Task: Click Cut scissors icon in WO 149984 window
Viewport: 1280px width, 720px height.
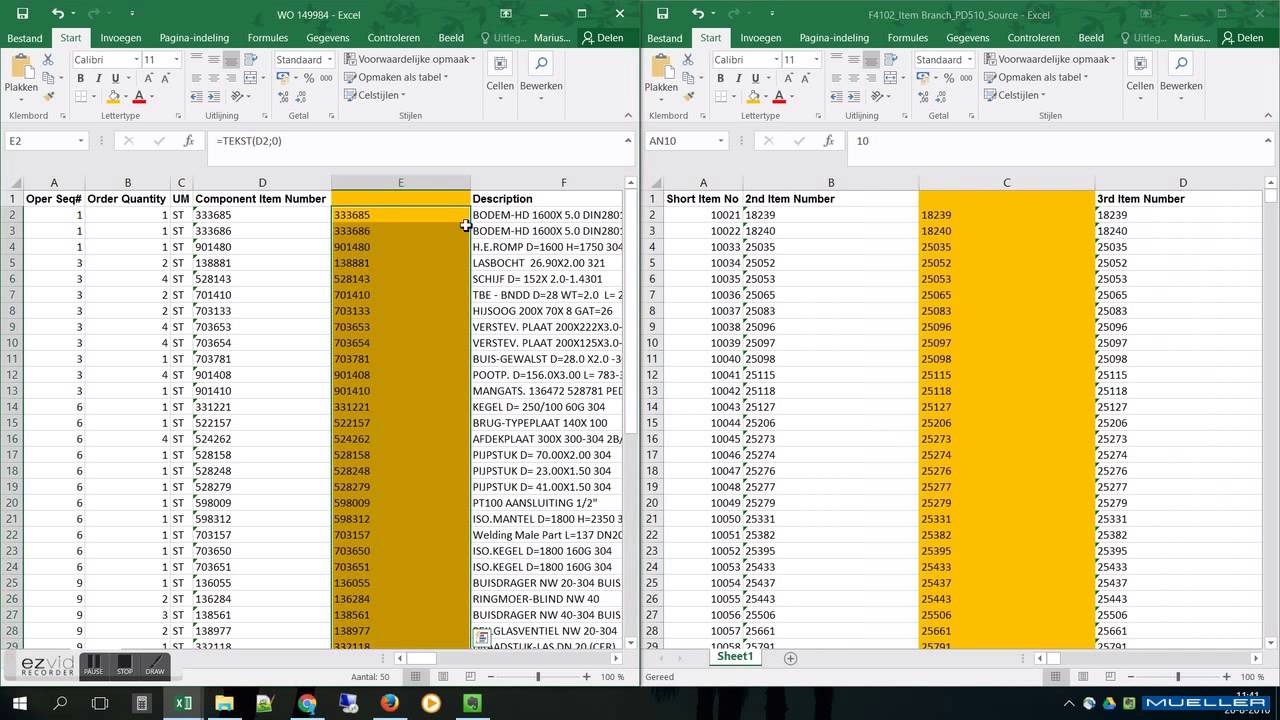Action: (x=47, y=60)
